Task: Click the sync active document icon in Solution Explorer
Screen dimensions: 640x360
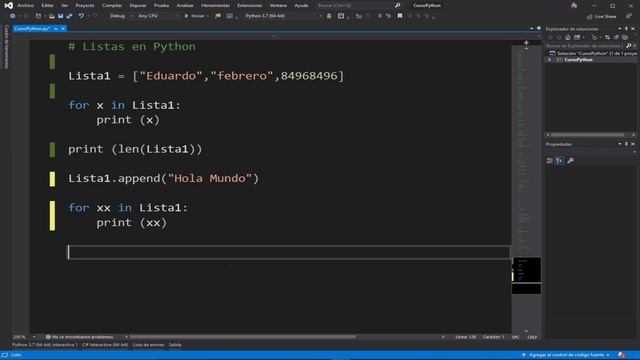Action: [x=607, y=37]
